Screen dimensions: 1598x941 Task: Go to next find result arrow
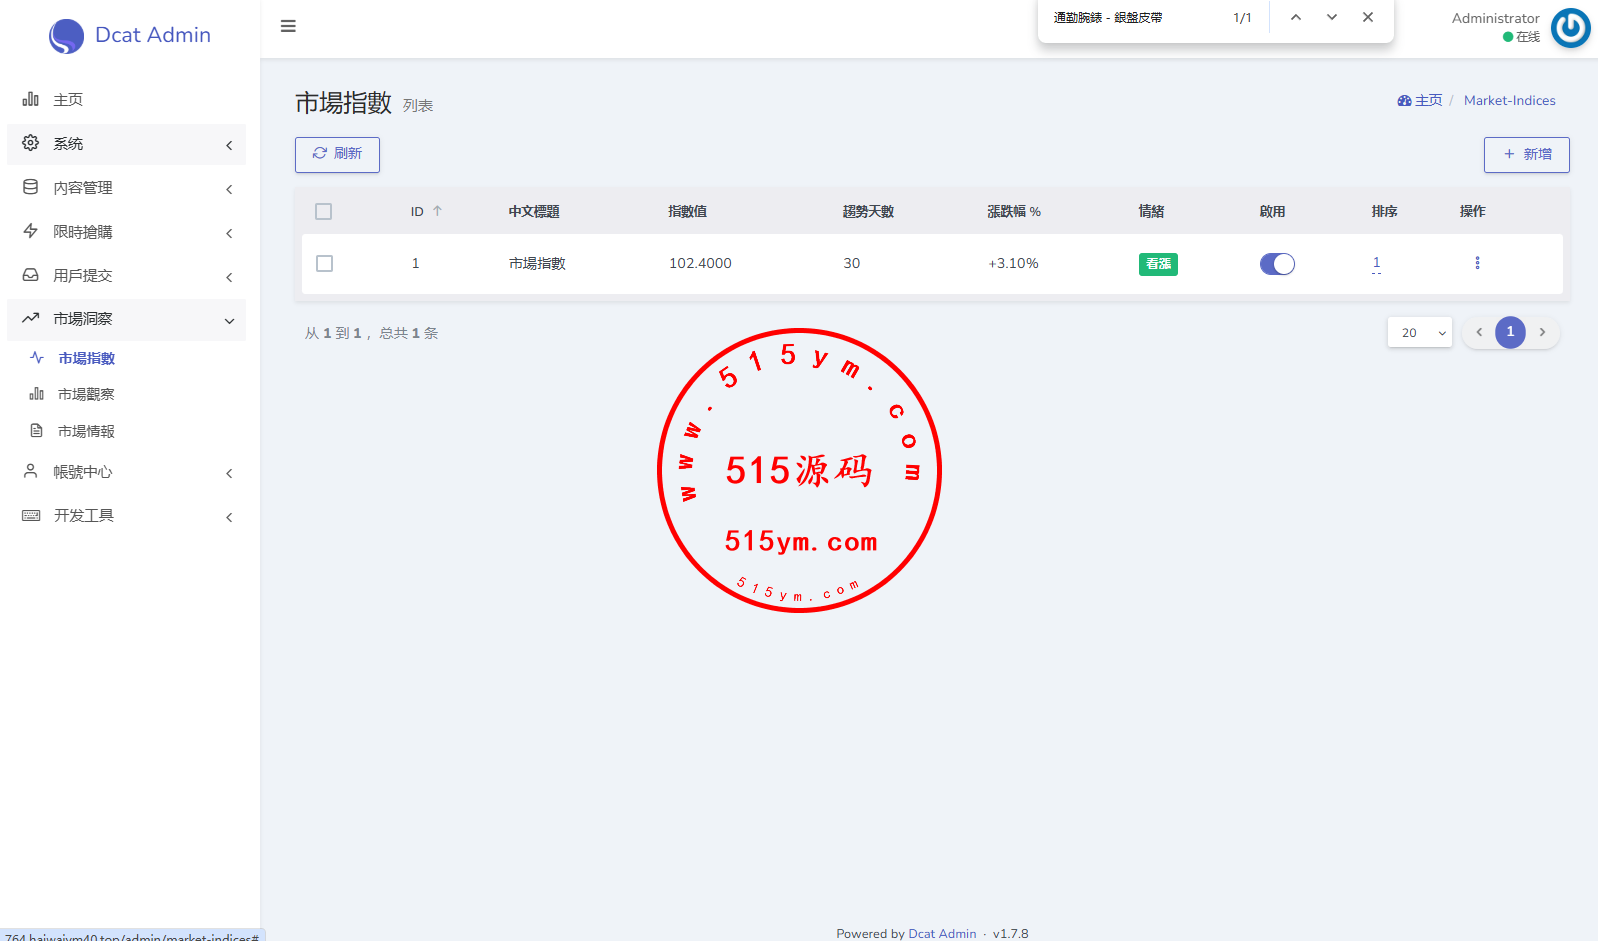coord(1332,17)
